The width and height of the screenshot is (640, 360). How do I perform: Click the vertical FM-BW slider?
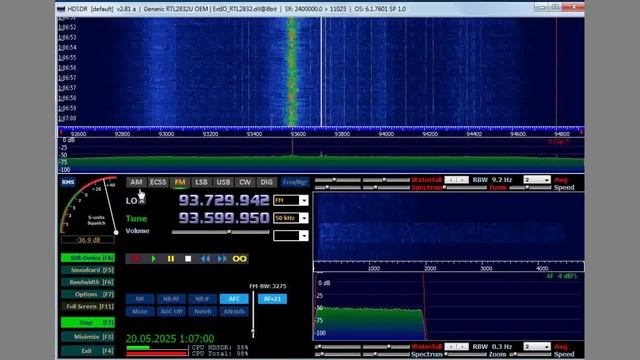pyautogui.click(x=253, y=314)
